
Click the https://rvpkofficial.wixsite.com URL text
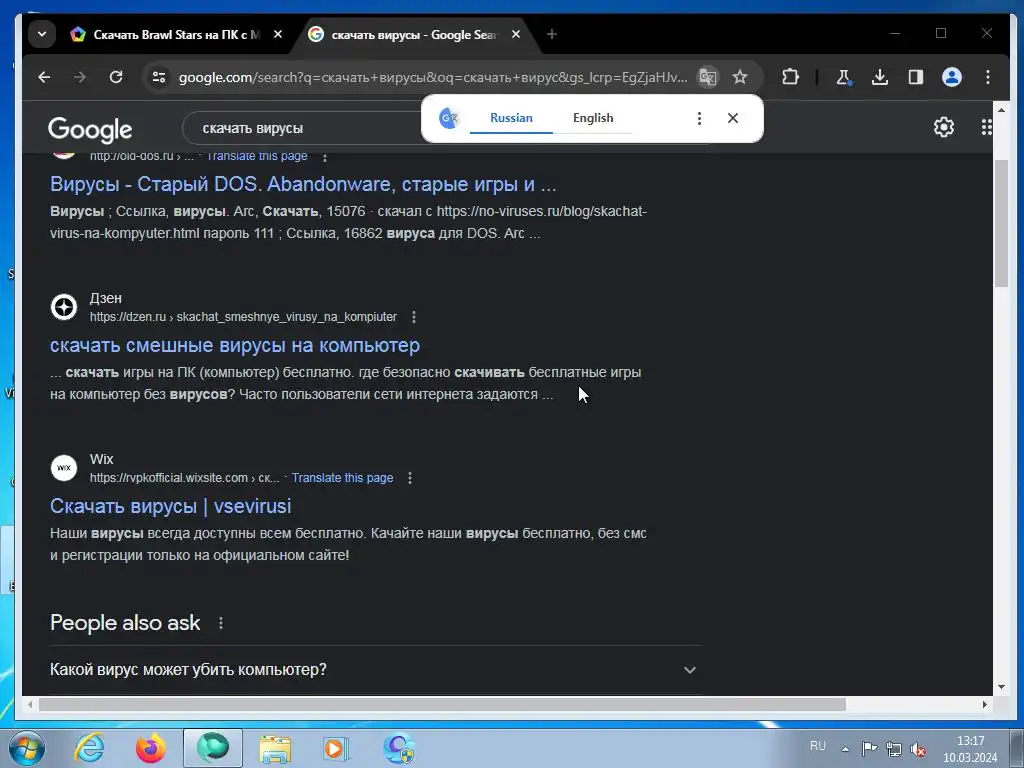coord(185,478)
